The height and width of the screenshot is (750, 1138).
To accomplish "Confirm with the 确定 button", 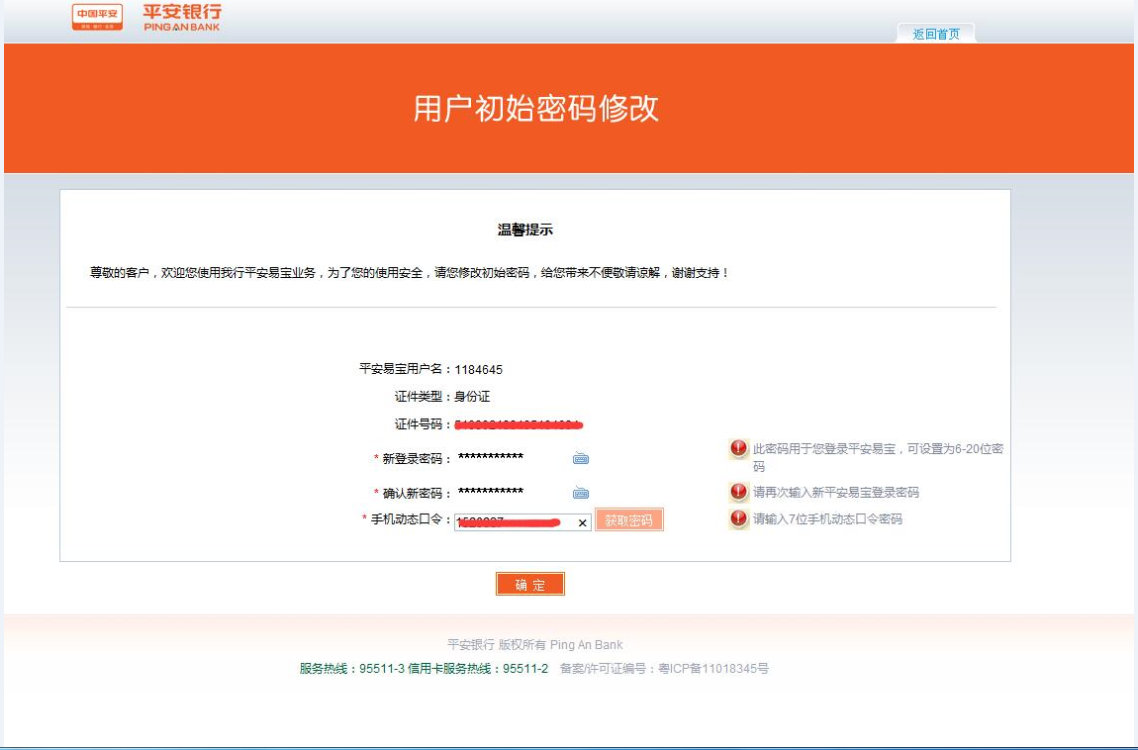I will [x=530, y=584].
